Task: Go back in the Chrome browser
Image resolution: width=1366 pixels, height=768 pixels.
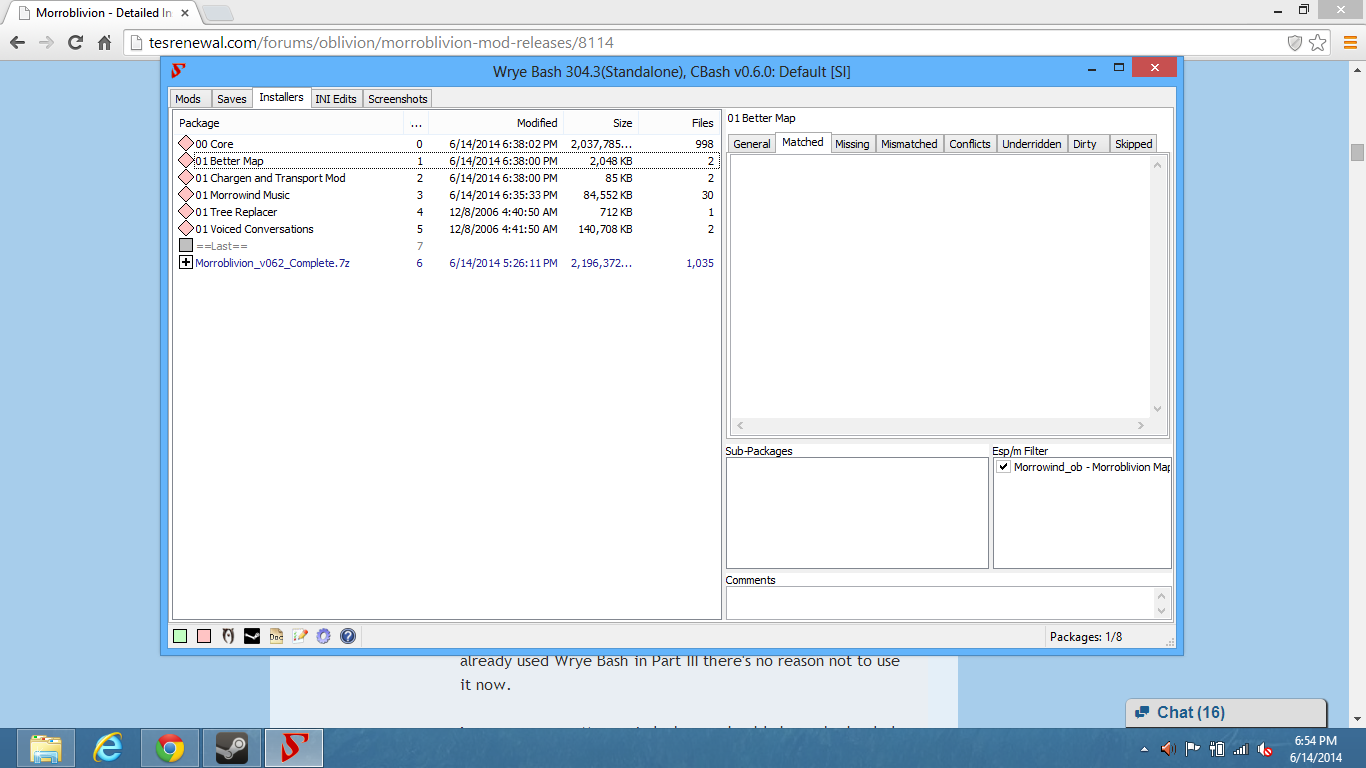Action: click(x=17, y=43)
